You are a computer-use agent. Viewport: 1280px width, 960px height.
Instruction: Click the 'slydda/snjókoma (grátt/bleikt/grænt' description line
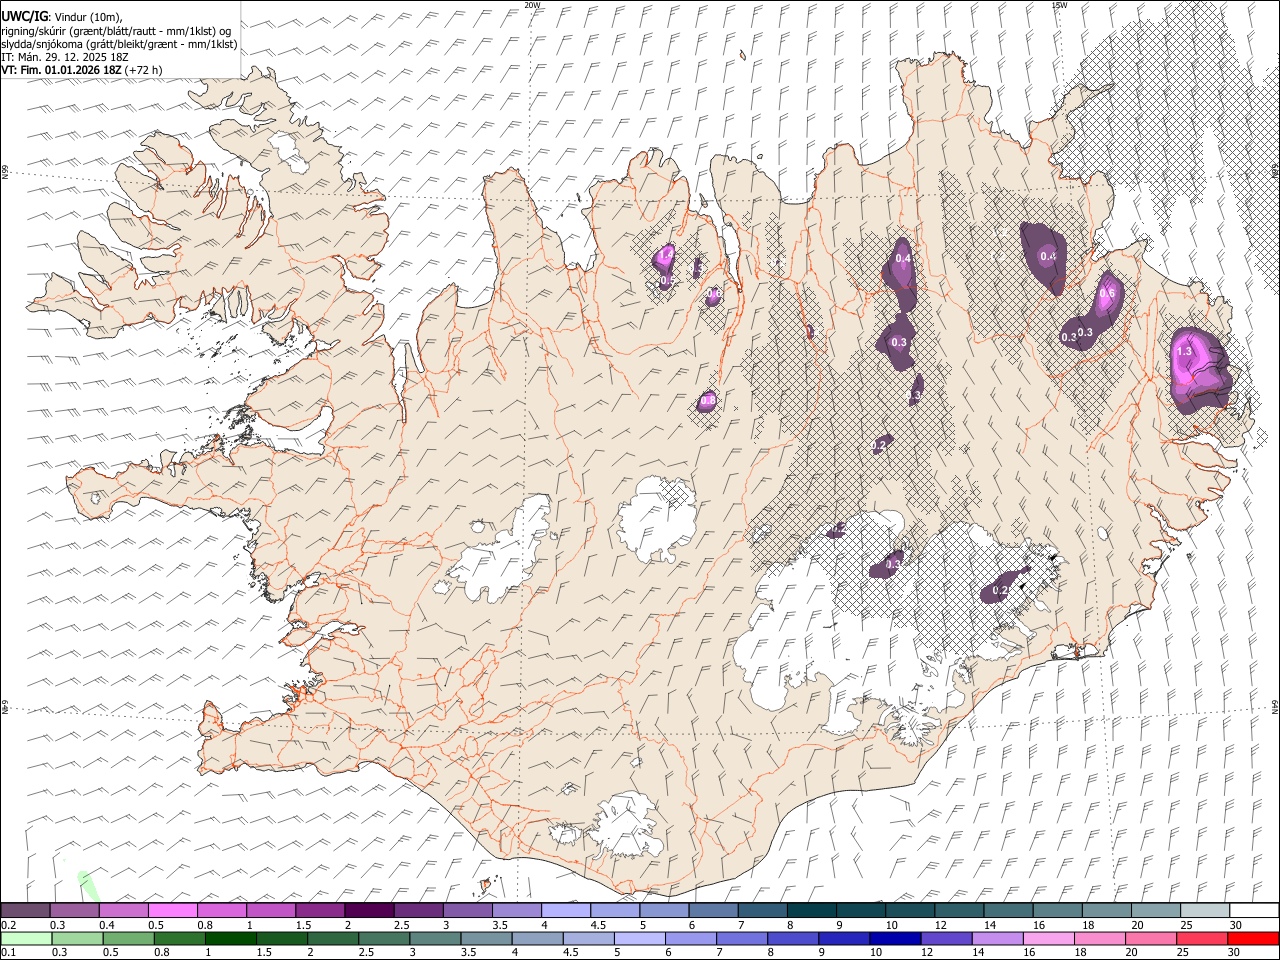pos(120,44)
